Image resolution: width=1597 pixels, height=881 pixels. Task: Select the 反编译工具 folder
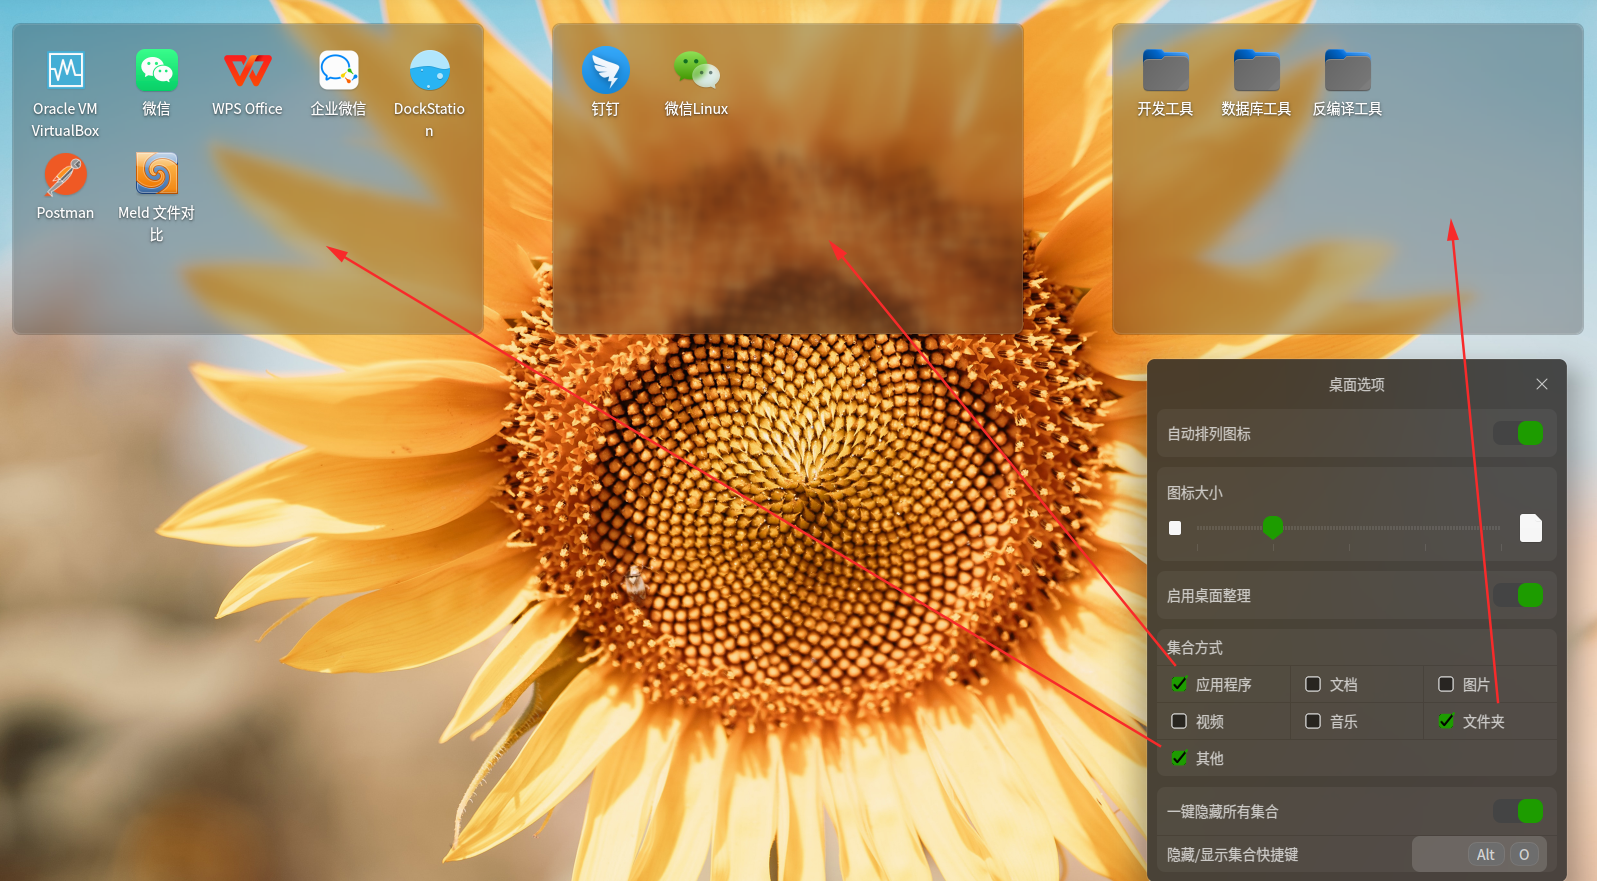click(1348, 70)
